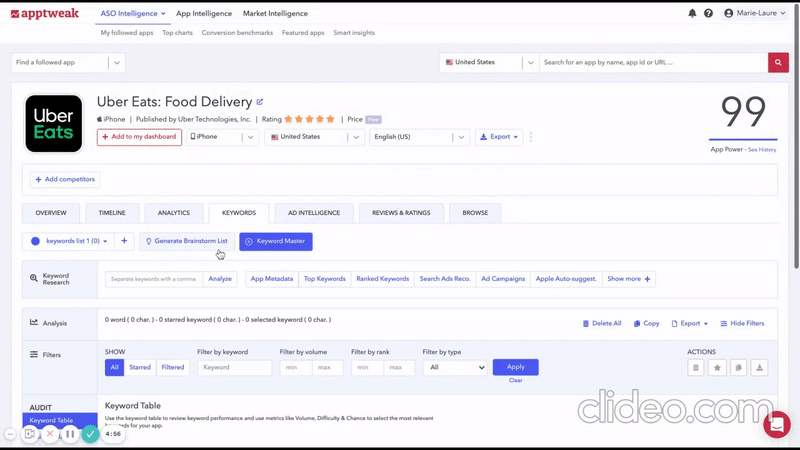The width and height of the screenshot is (800, 450).
Task: Go to Smart insights
Action: pos(354,33)
